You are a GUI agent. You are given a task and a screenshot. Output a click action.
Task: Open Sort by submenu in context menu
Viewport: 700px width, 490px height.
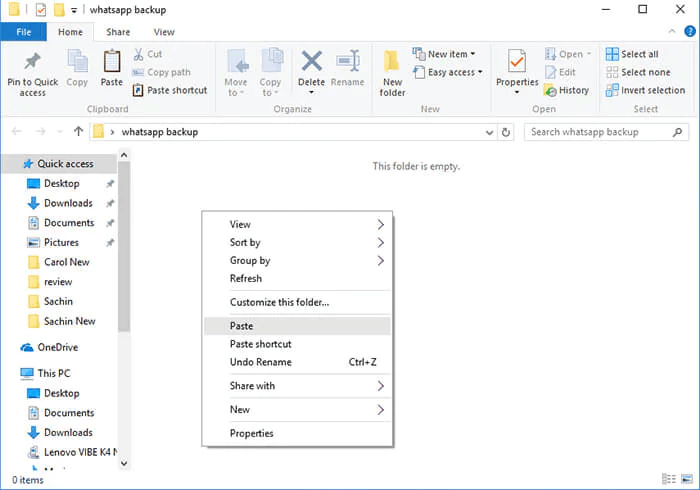click(x=297, y=242)
